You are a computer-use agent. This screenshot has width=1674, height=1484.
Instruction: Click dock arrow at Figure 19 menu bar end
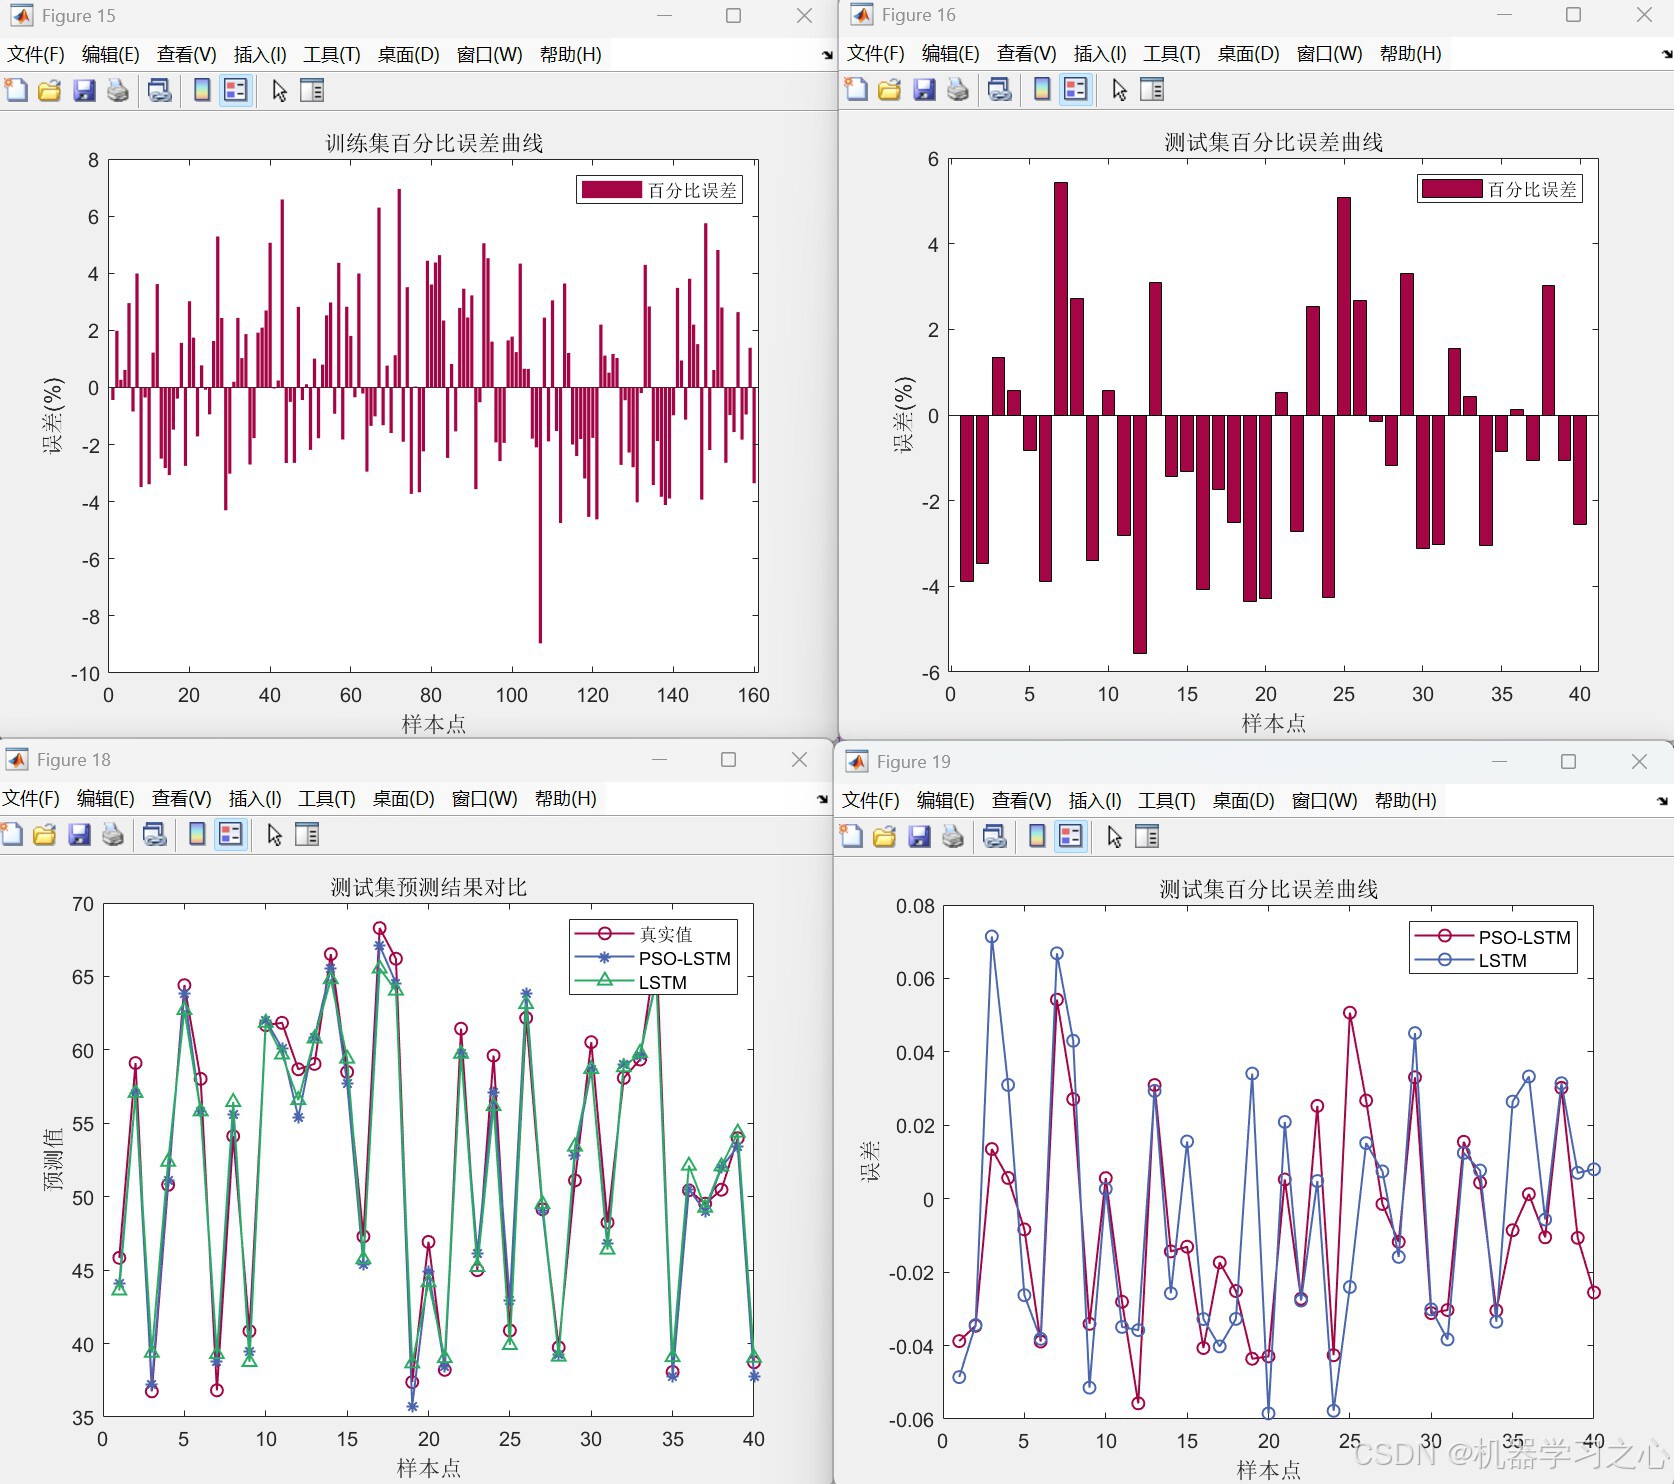pos(1662,801)
